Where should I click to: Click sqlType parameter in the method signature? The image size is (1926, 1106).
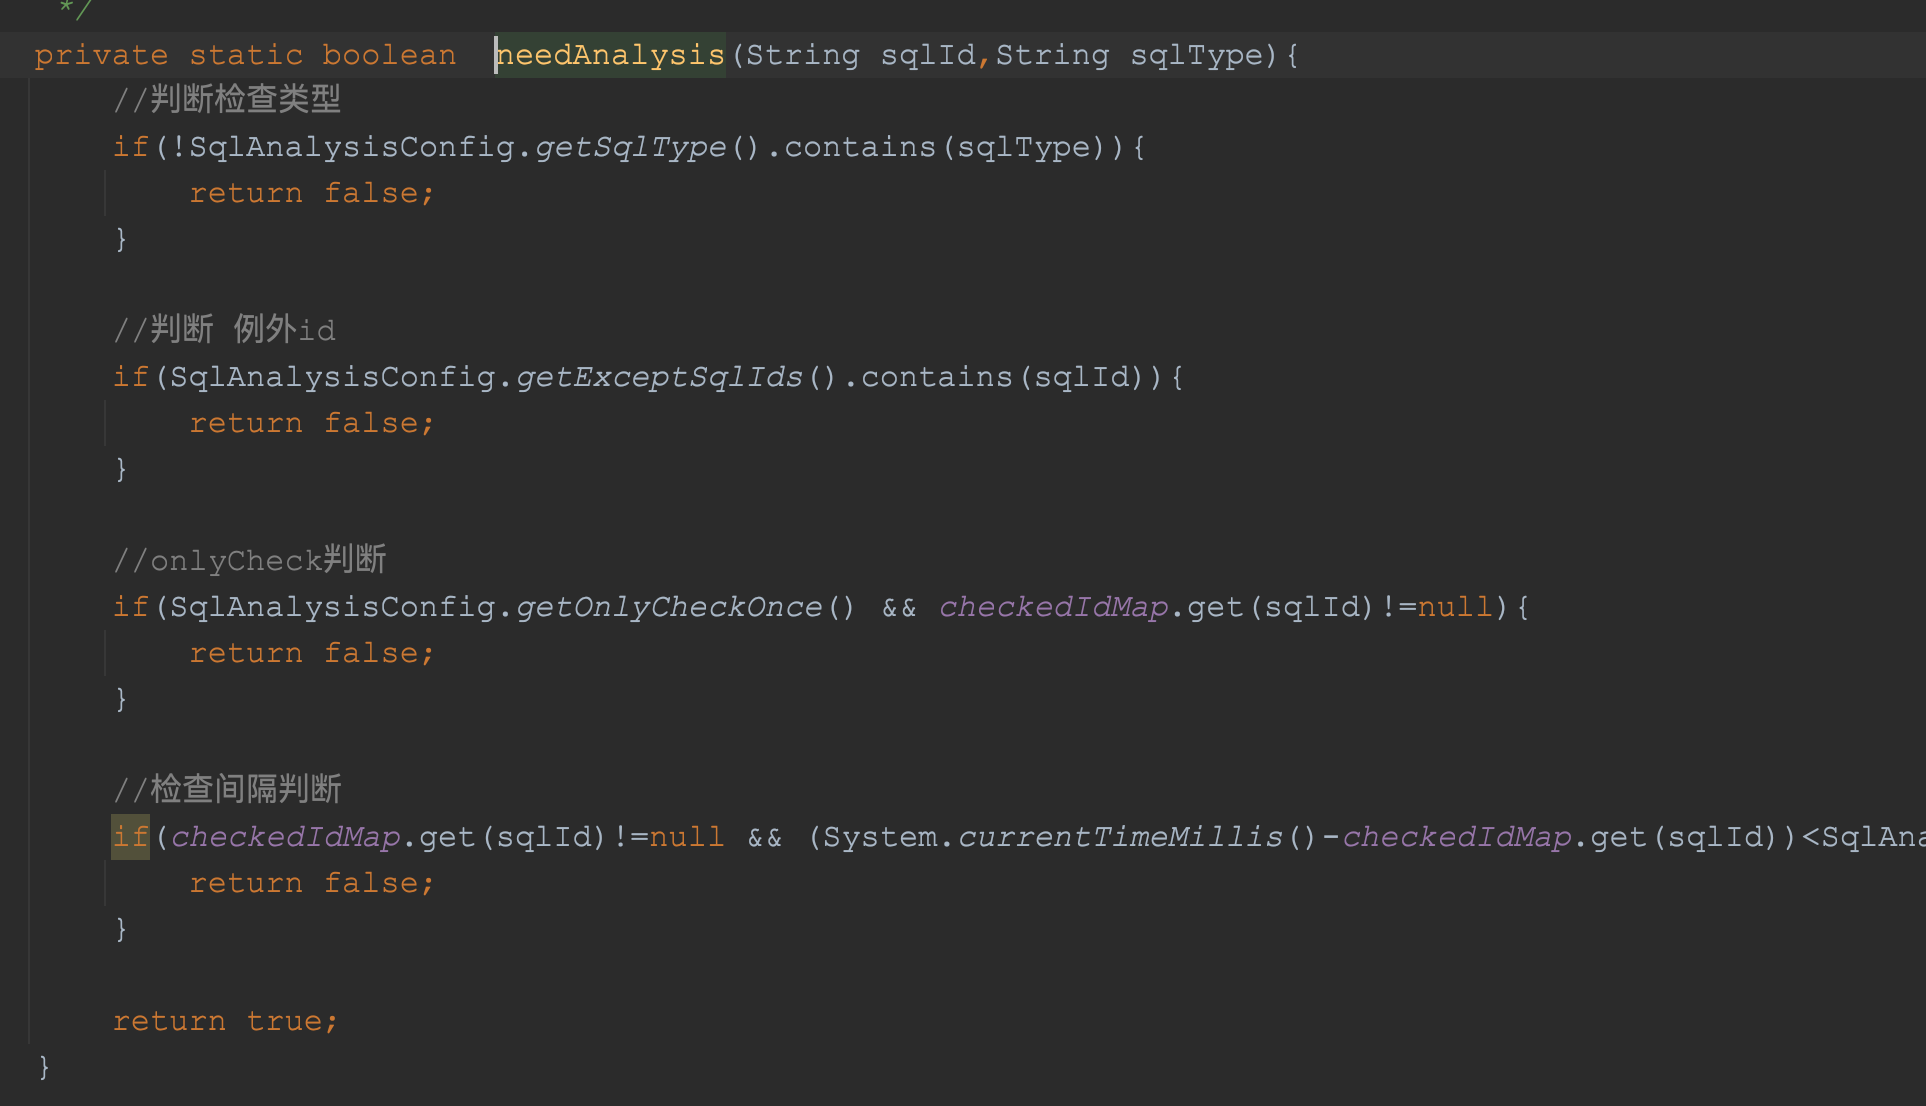point(1196,55)
